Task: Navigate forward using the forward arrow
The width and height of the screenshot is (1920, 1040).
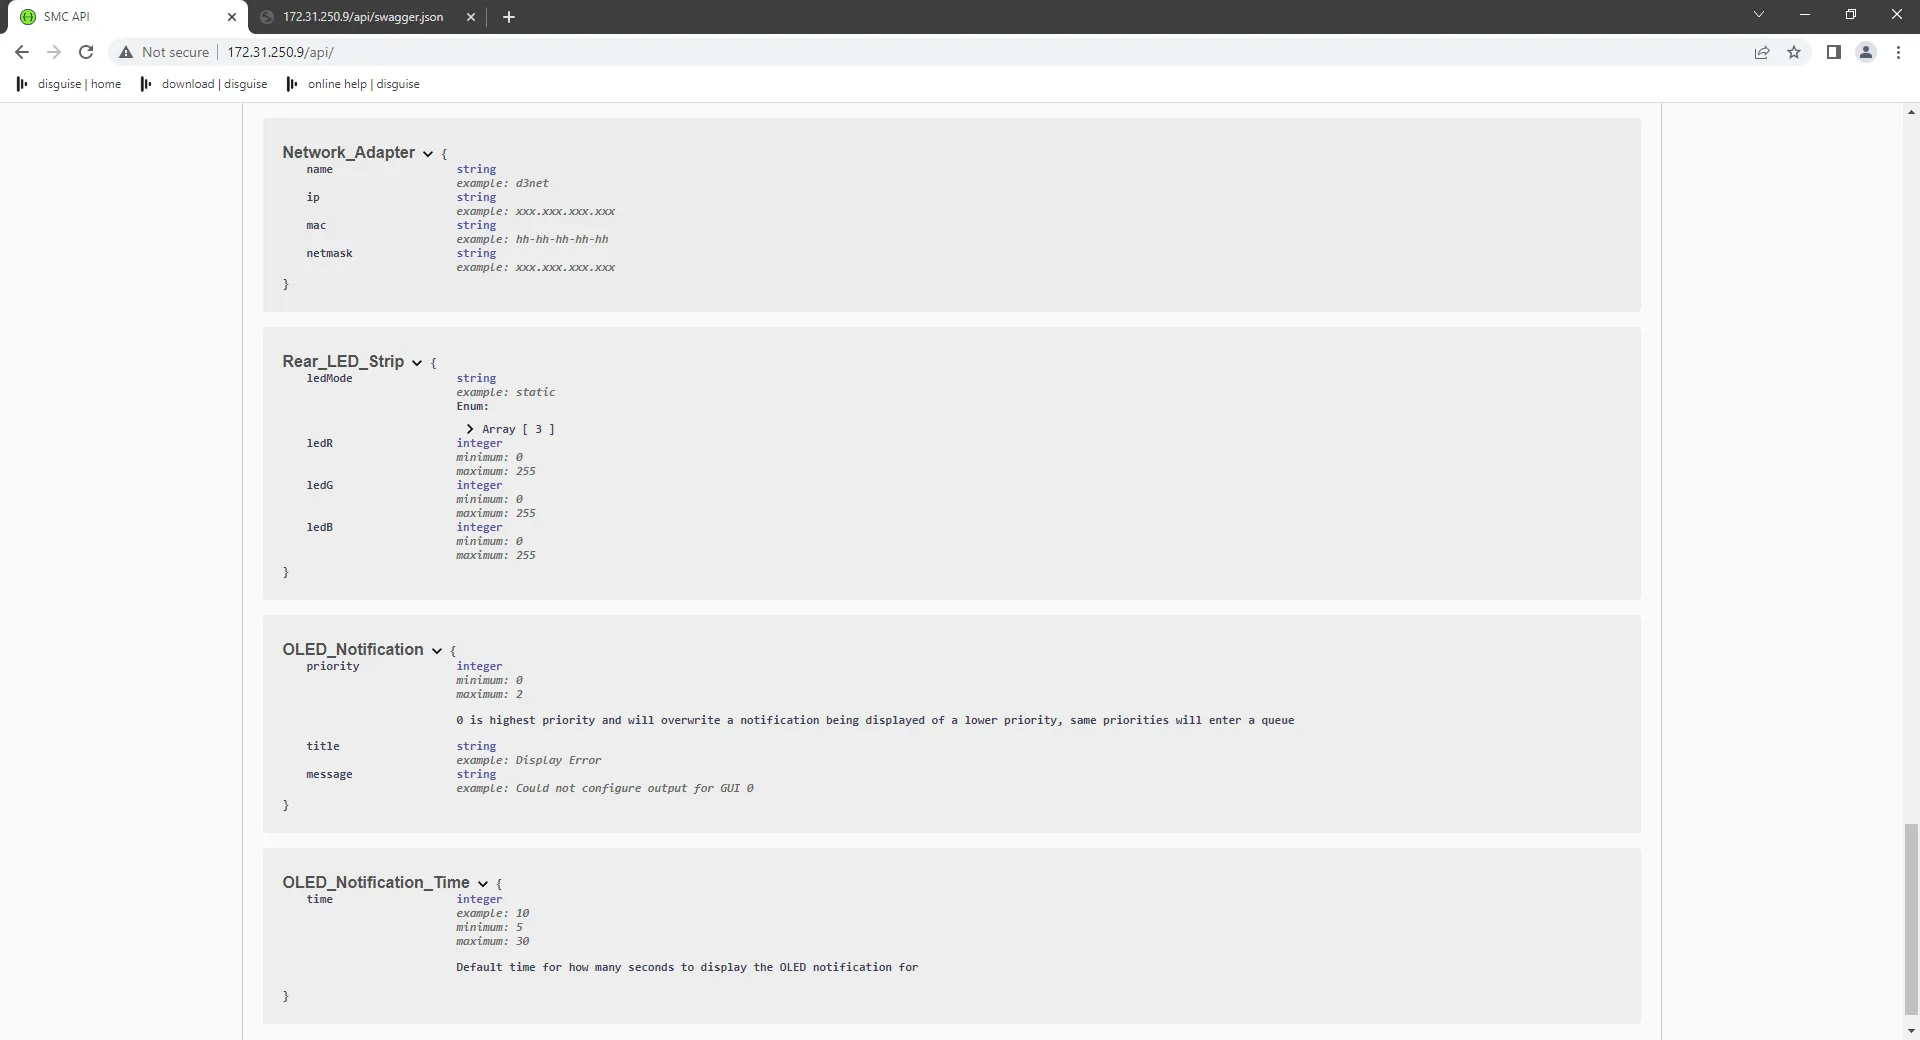Action: pos(54,52)
